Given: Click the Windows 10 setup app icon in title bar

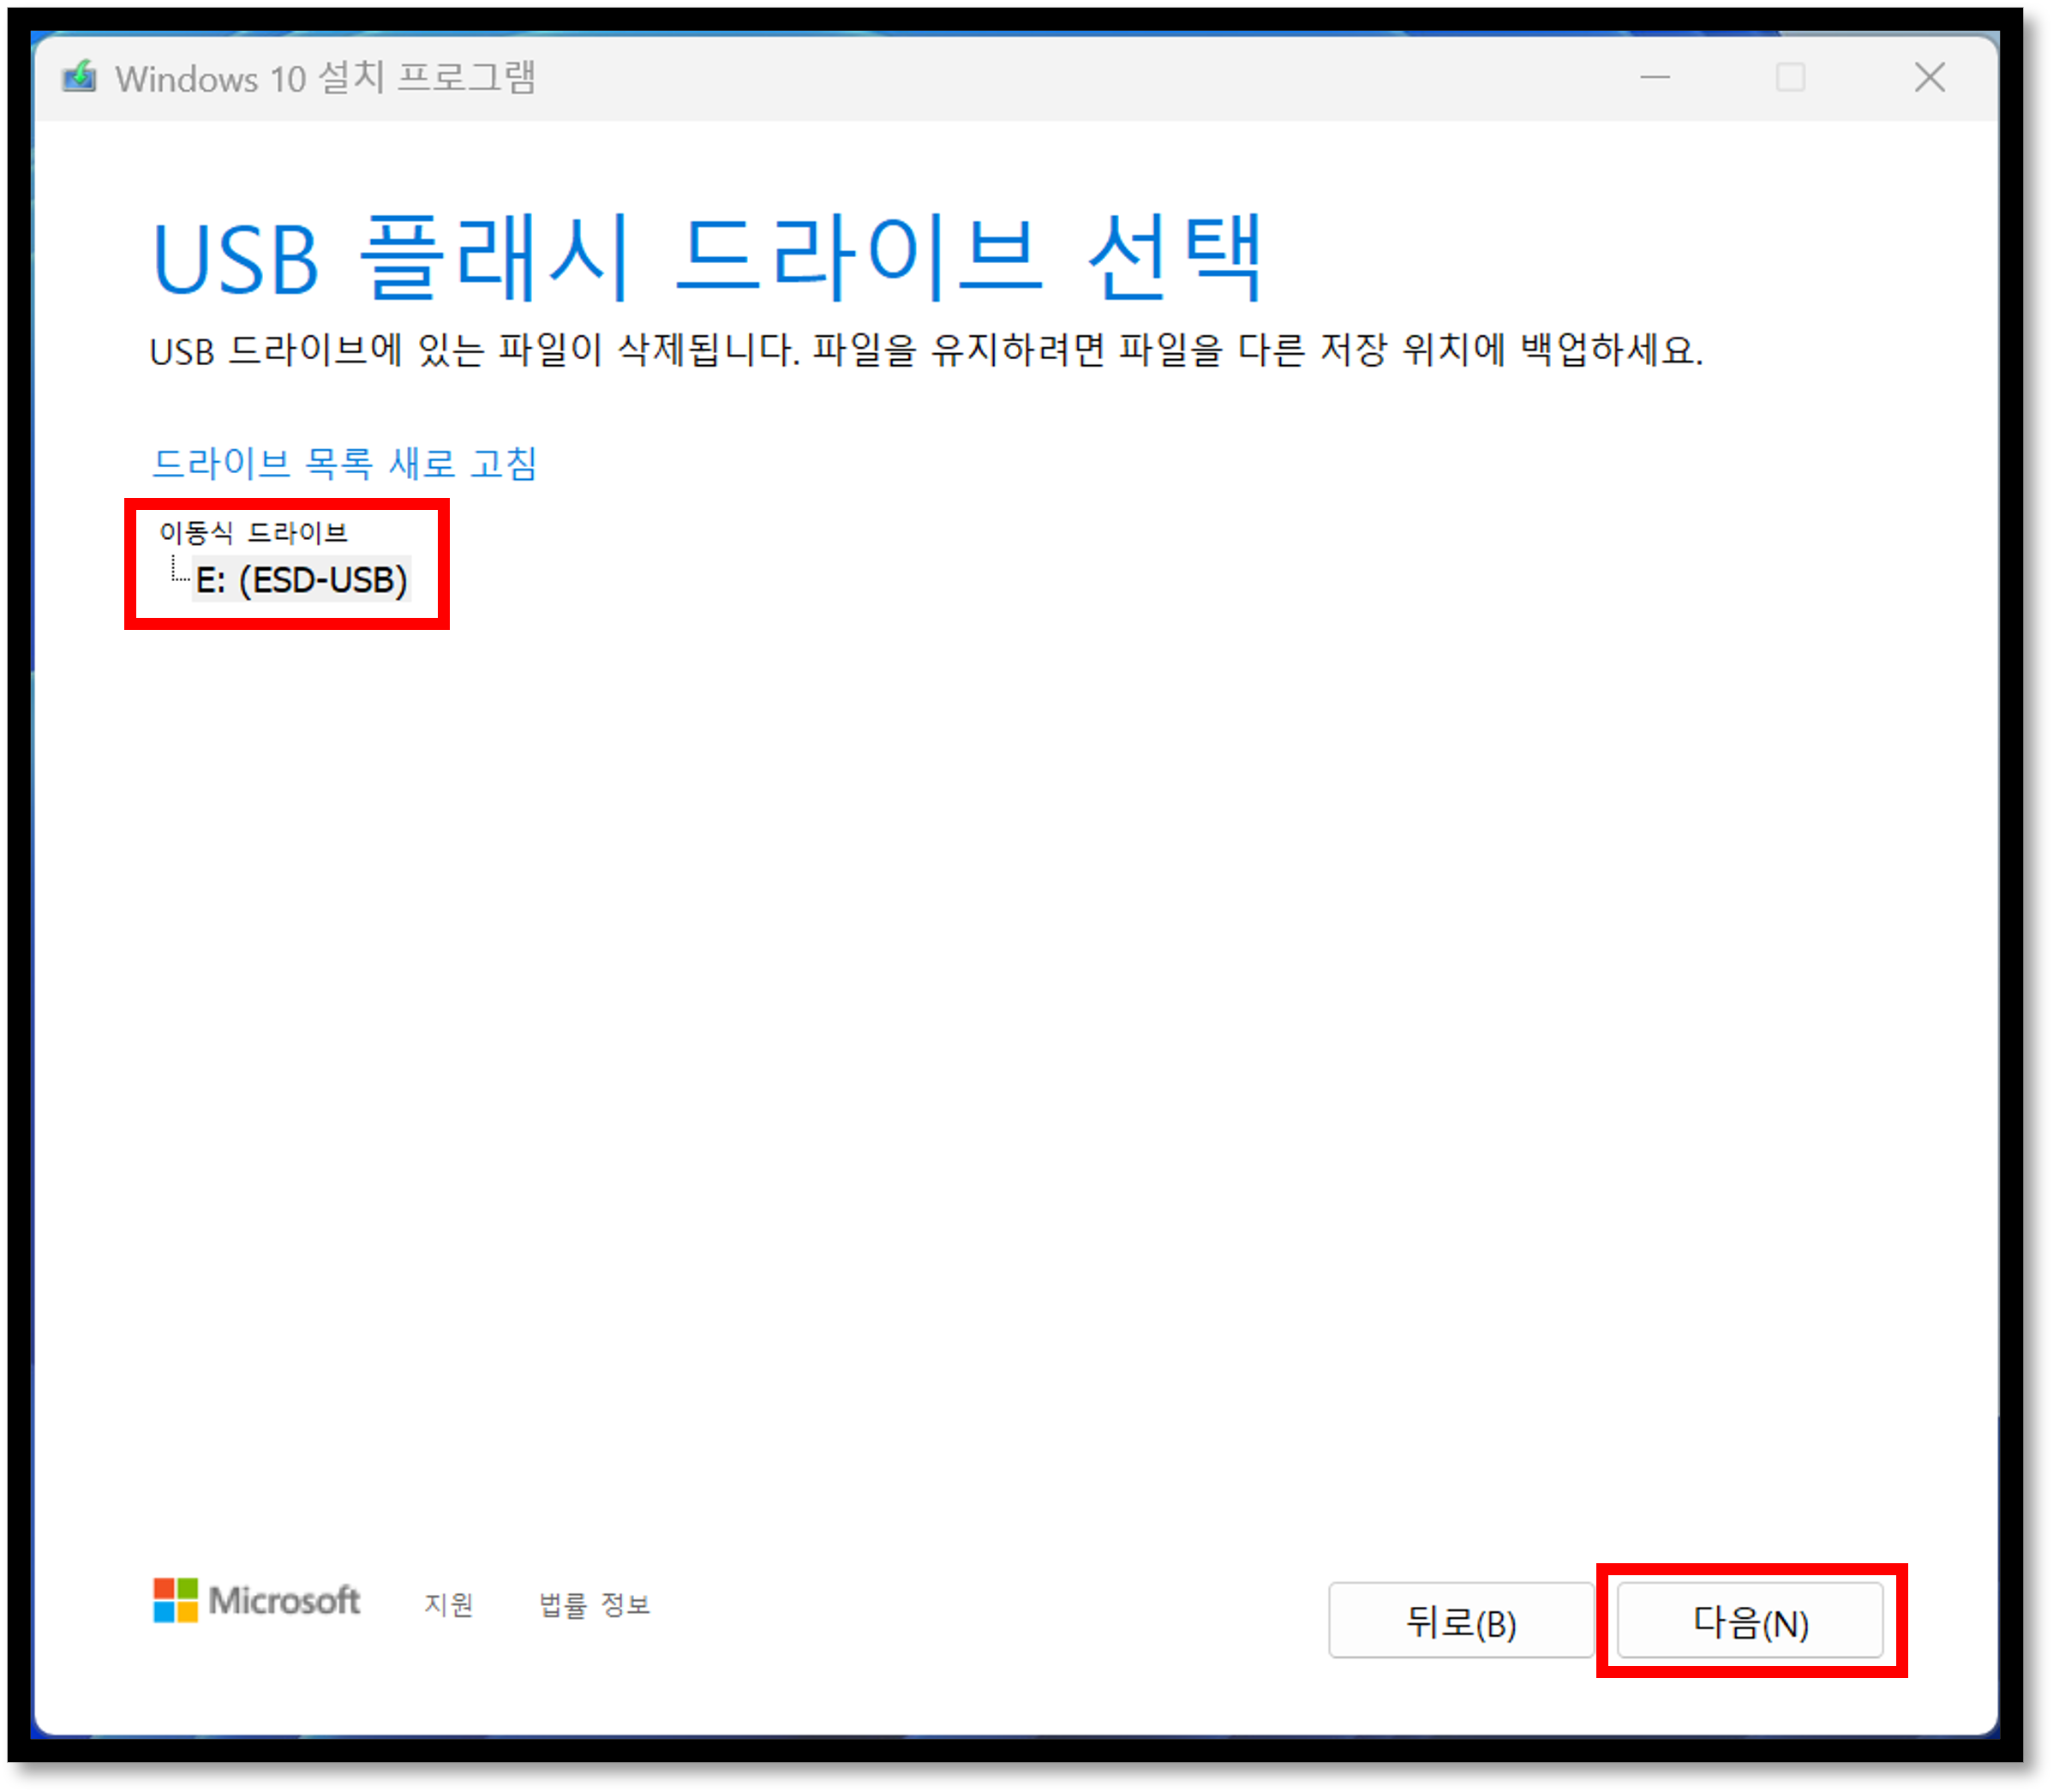Looking at the screenshot, I should tap(79, 76).
